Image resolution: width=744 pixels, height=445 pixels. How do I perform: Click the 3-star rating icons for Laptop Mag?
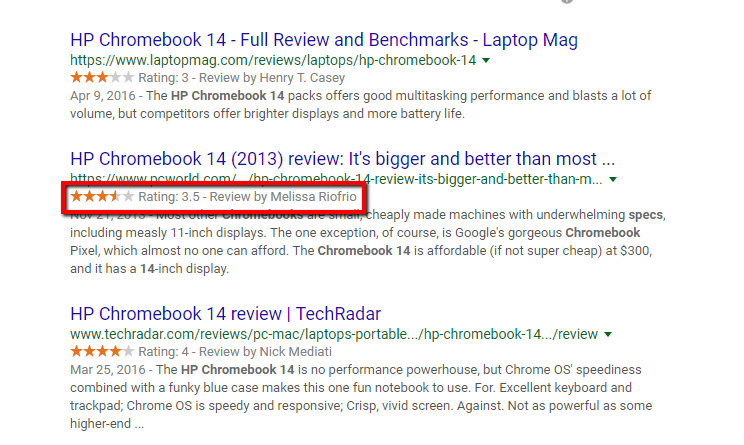(x=101, y=78)
